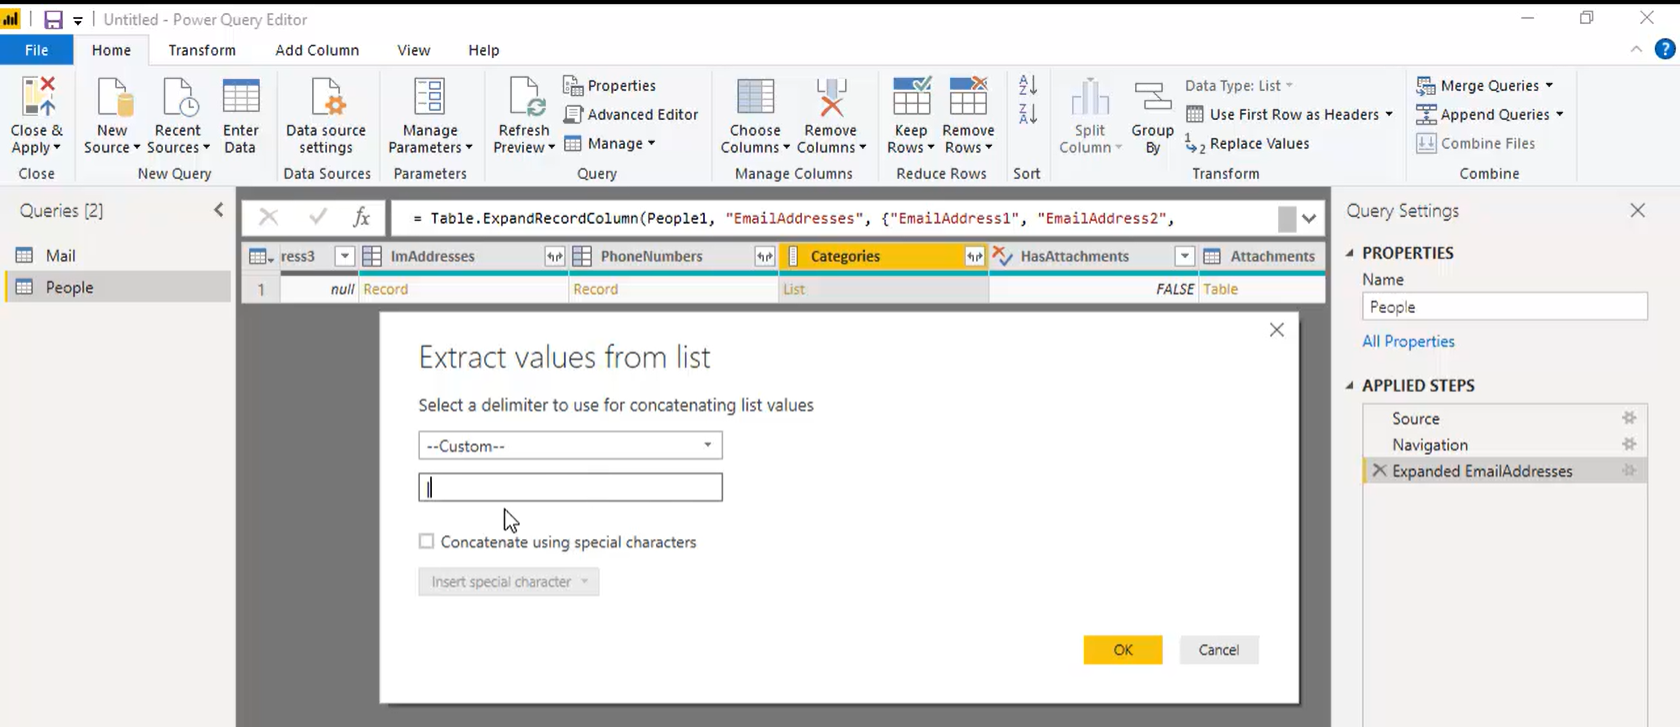Click the custom delimiter text field
This screenshot has width=1680, height=727.
(x=570, y=487)
